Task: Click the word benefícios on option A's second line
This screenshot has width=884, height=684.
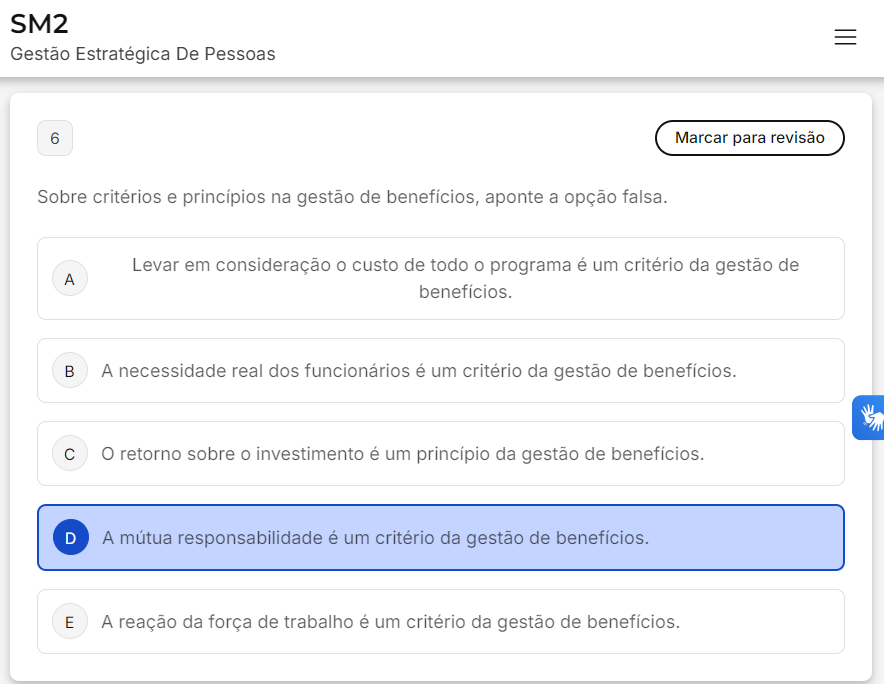Action: tap(465, 292)
